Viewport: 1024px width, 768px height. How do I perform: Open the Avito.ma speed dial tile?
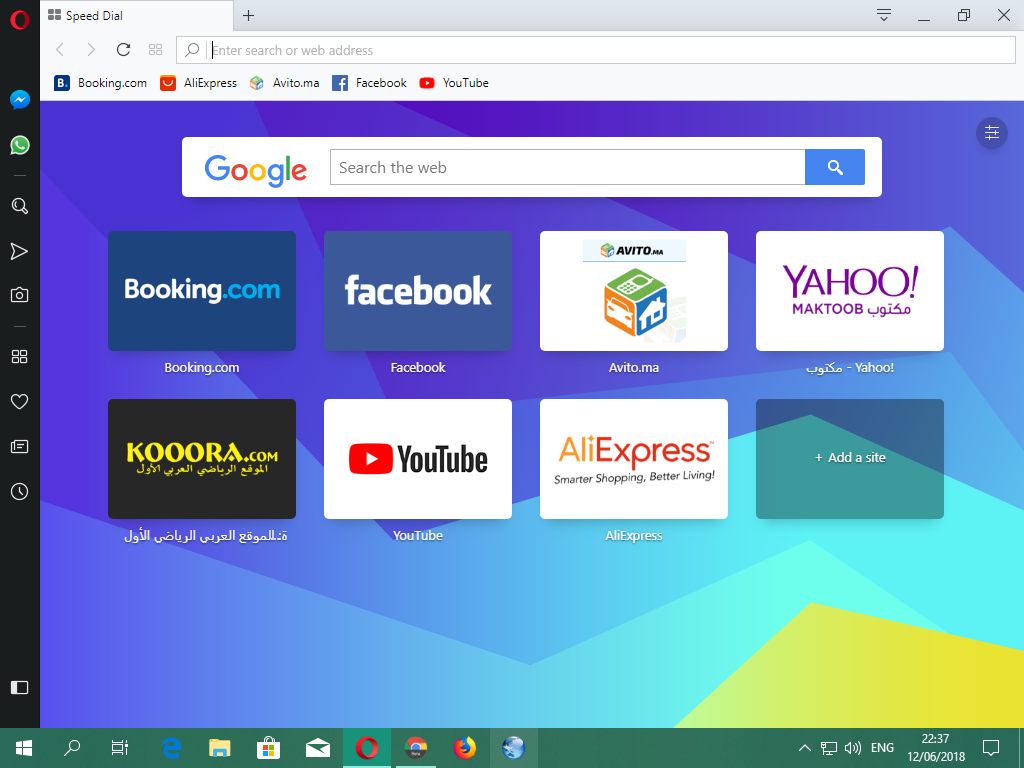pyautogui.click(x=634, y=291)
